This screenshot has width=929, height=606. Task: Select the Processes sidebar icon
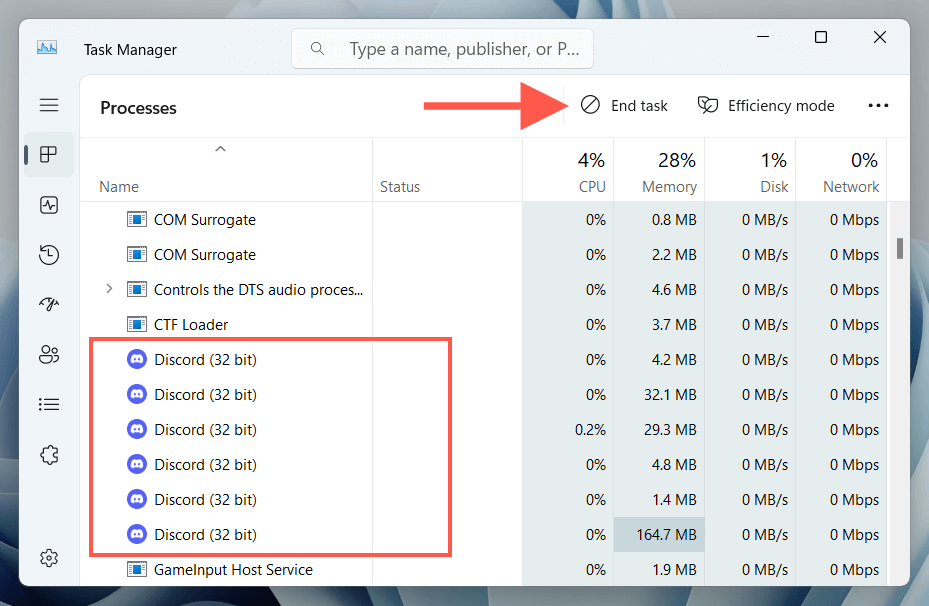point(49,155)
